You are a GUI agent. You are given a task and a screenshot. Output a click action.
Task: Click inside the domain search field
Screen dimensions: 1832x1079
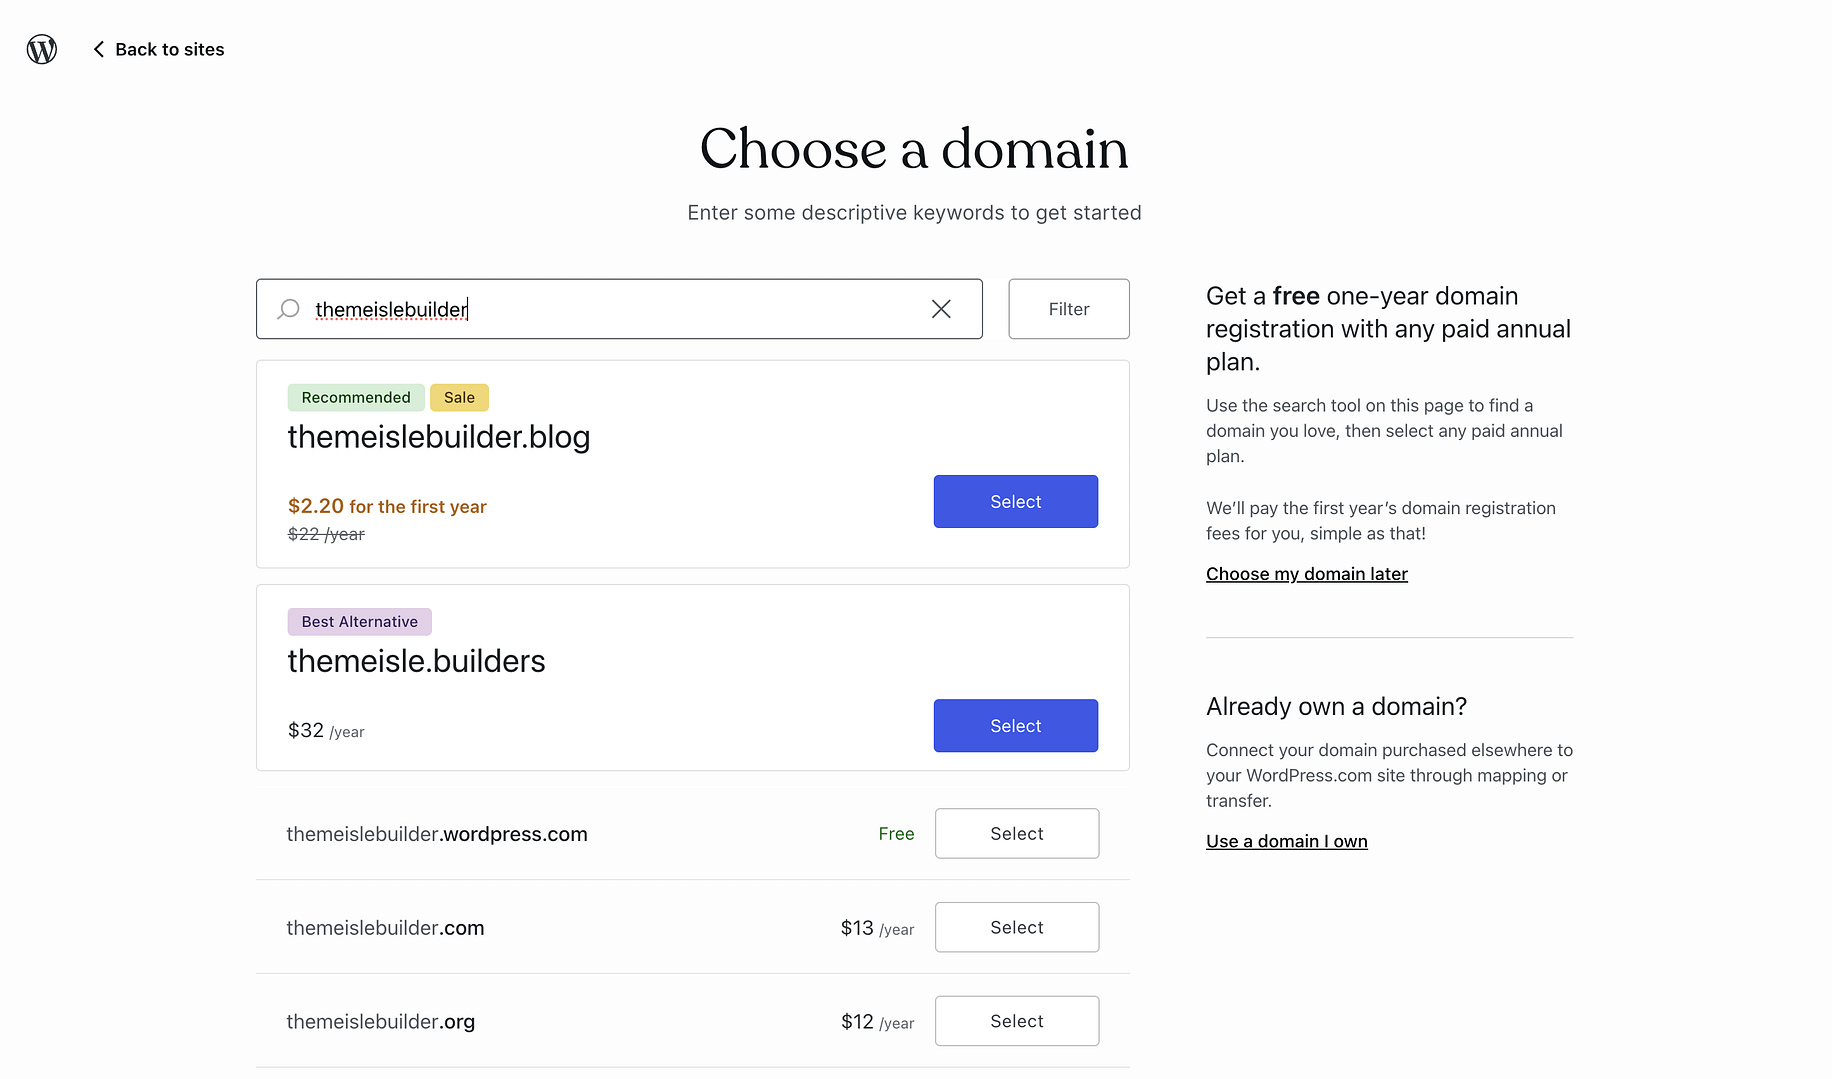(600, 309)
